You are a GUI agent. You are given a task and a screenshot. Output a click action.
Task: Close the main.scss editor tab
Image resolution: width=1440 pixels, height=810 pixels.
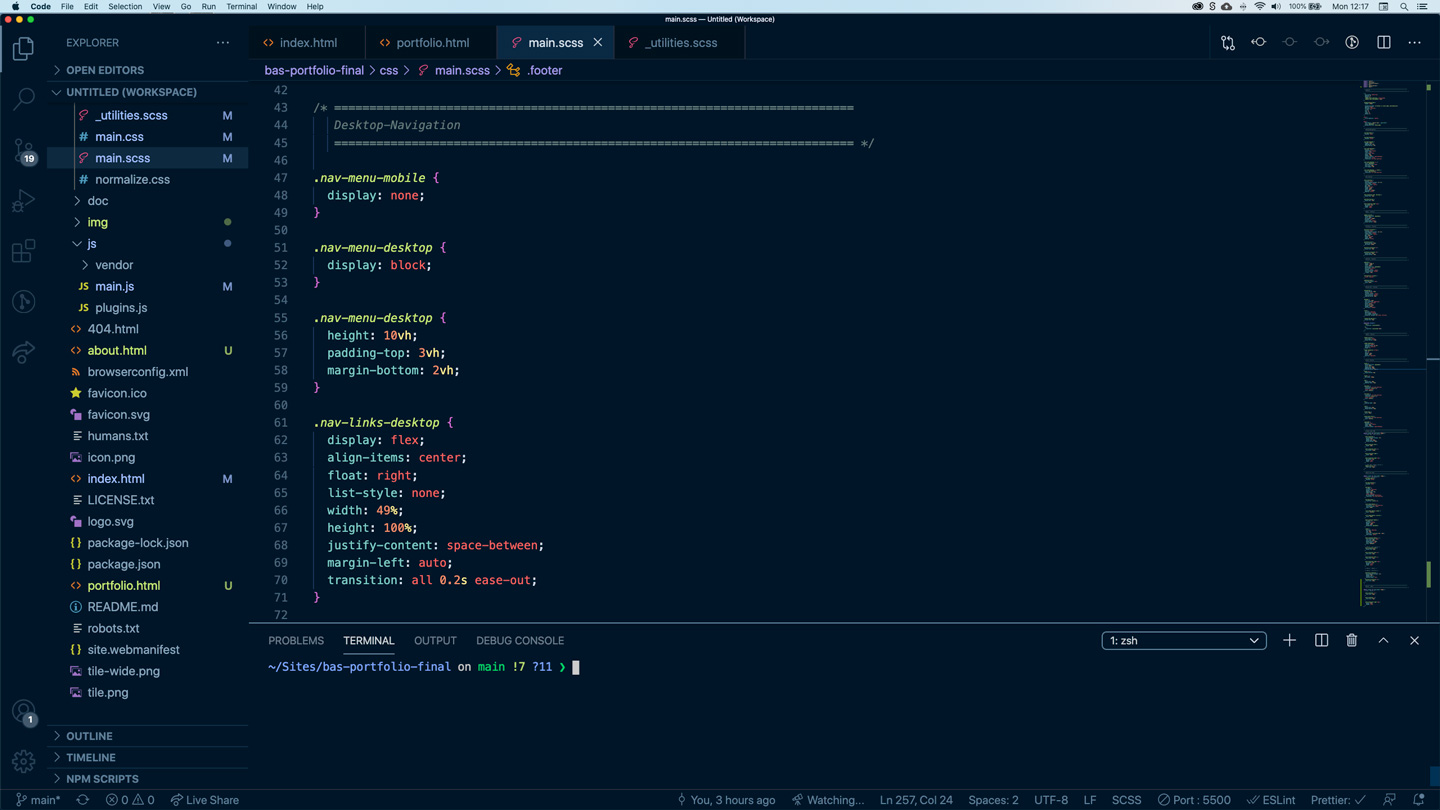pos(598,43)
